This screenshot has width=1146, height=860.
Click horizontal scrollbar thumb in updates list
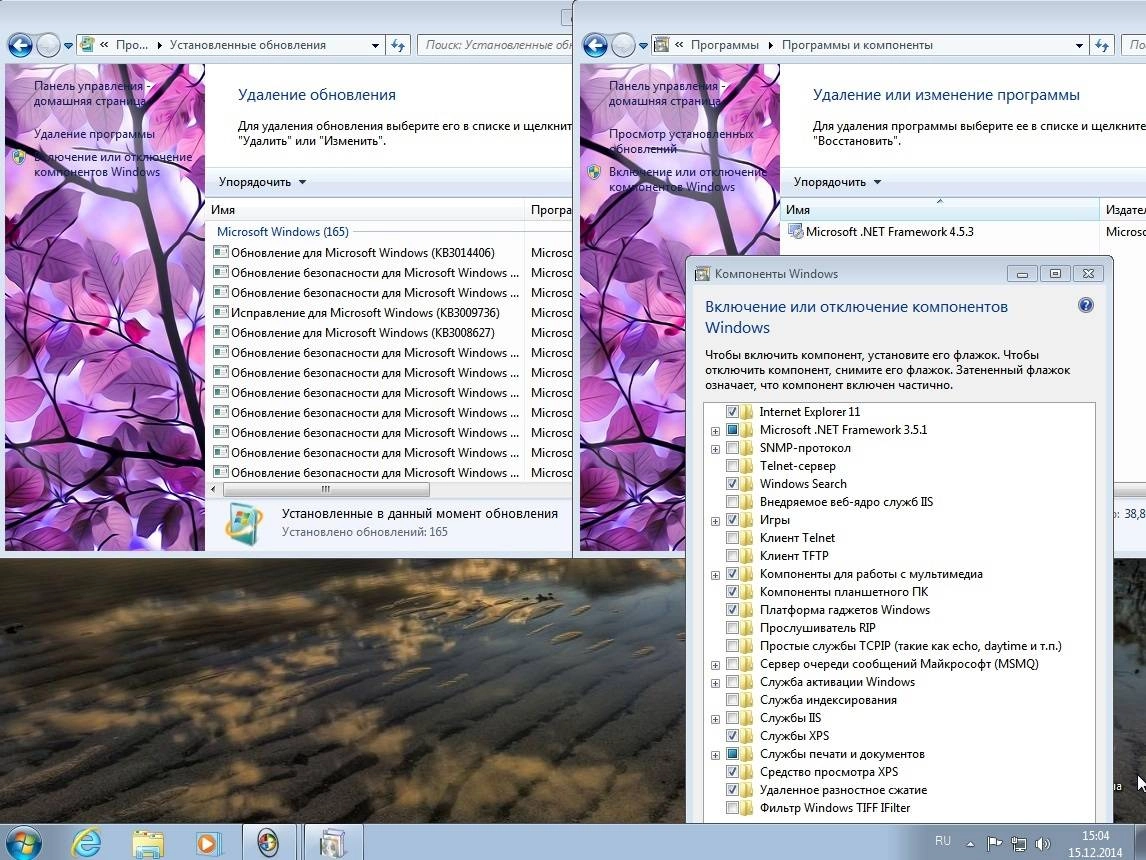(x=326, y=490)
